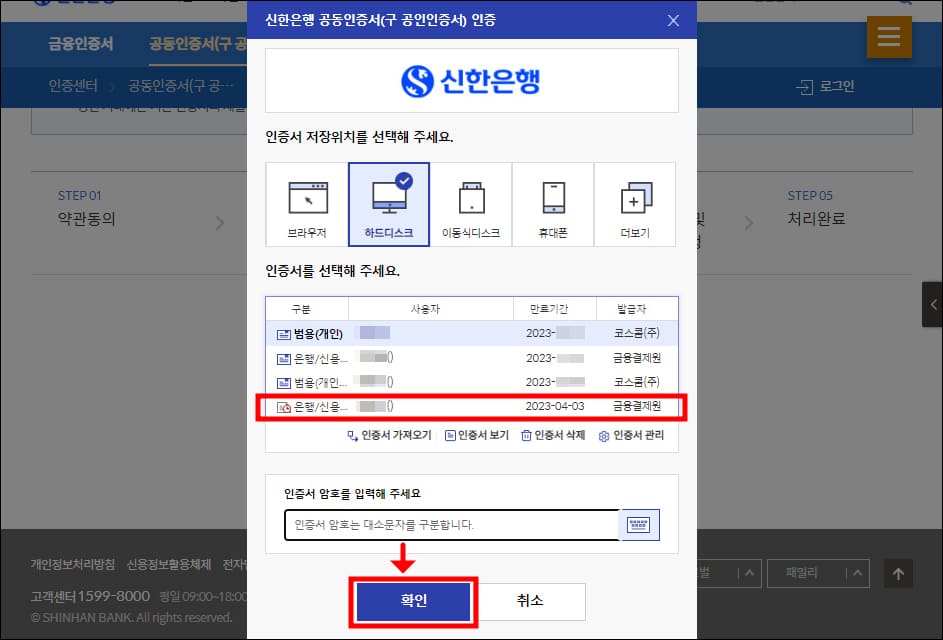
Task: Delete a certificate via 인증서 삭제 trash icon
Action: pyautogui.click(x=543, y=434)
